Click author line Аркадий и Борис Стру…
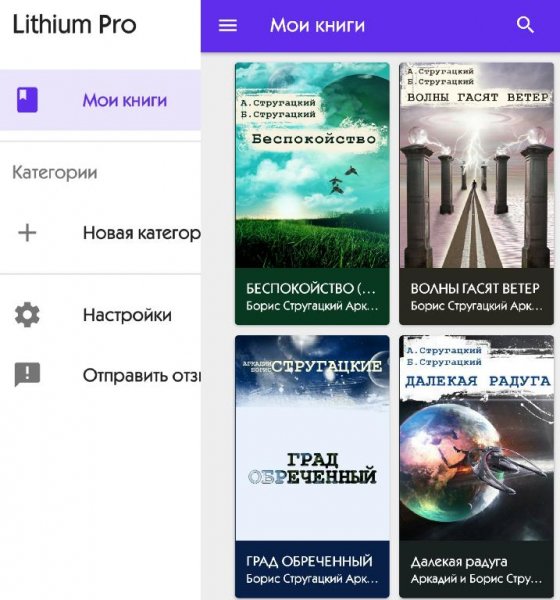The height and width of the screenshot is (600, 560). 477,579
